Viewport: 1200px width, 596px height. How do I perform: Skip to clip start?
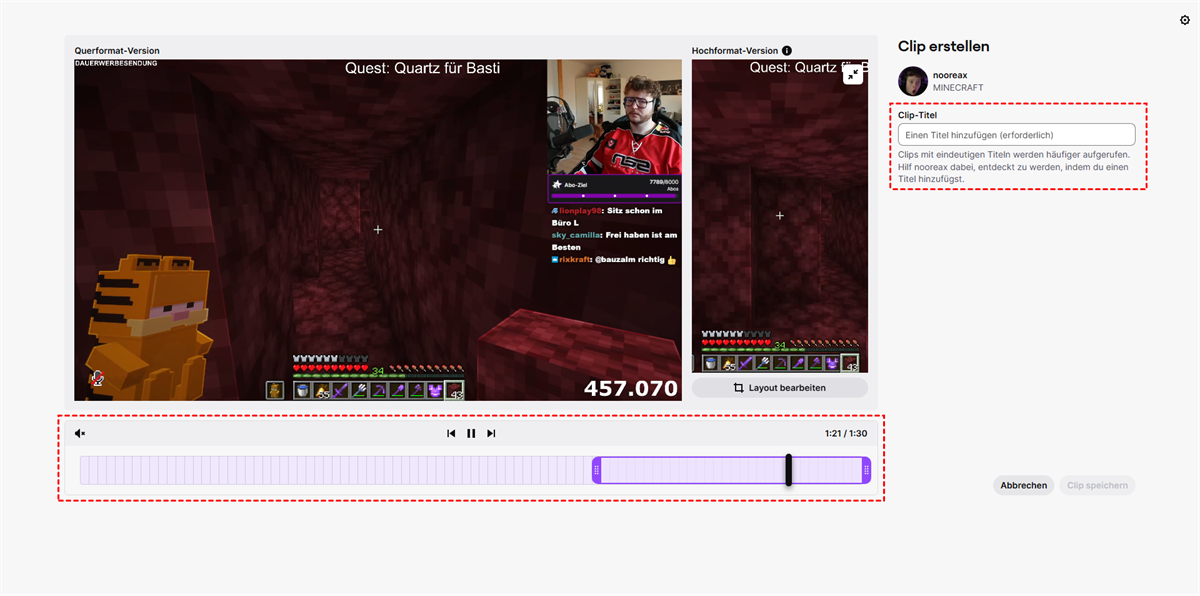coord(451,433)
